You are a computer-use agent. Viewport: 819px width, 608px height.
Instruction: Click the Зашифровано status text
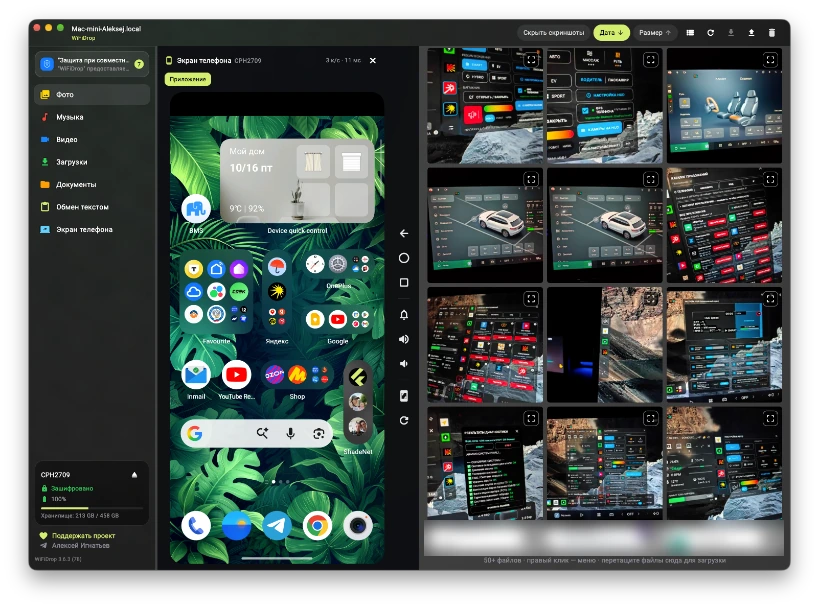72,488
